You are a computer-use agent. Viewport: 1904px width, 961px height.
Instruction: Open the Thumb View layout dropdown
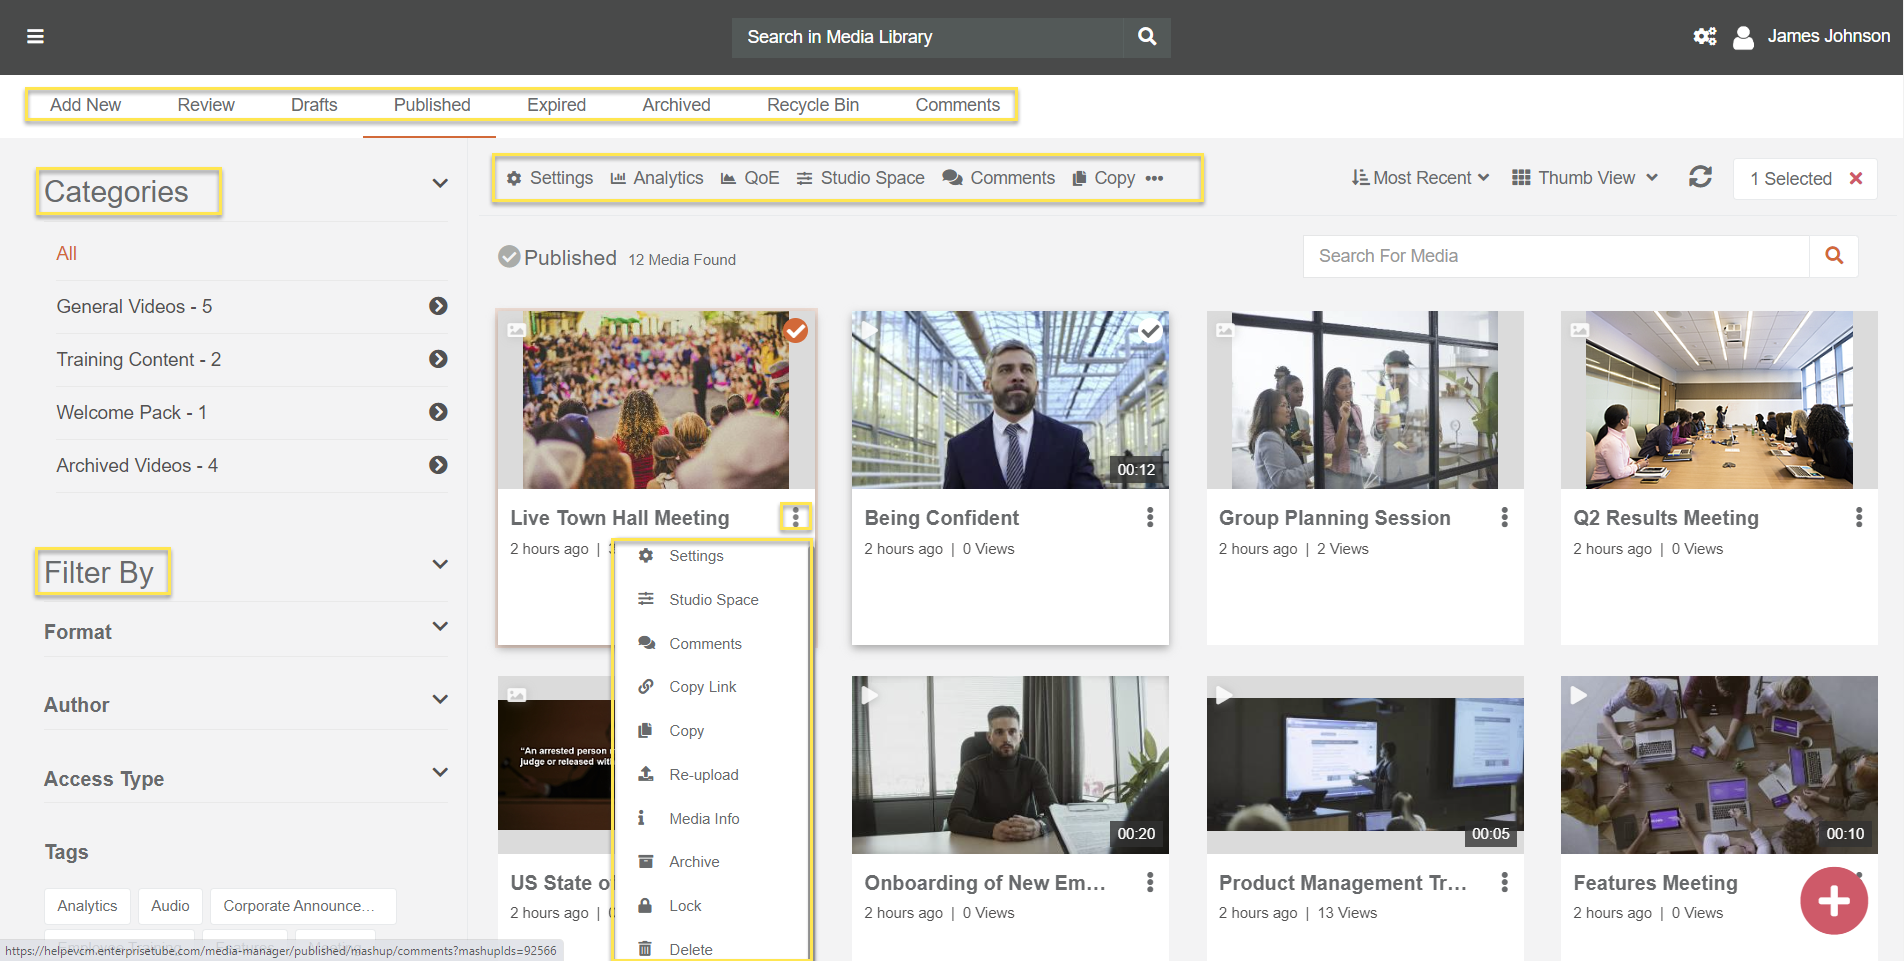(x=1585, y=178)
